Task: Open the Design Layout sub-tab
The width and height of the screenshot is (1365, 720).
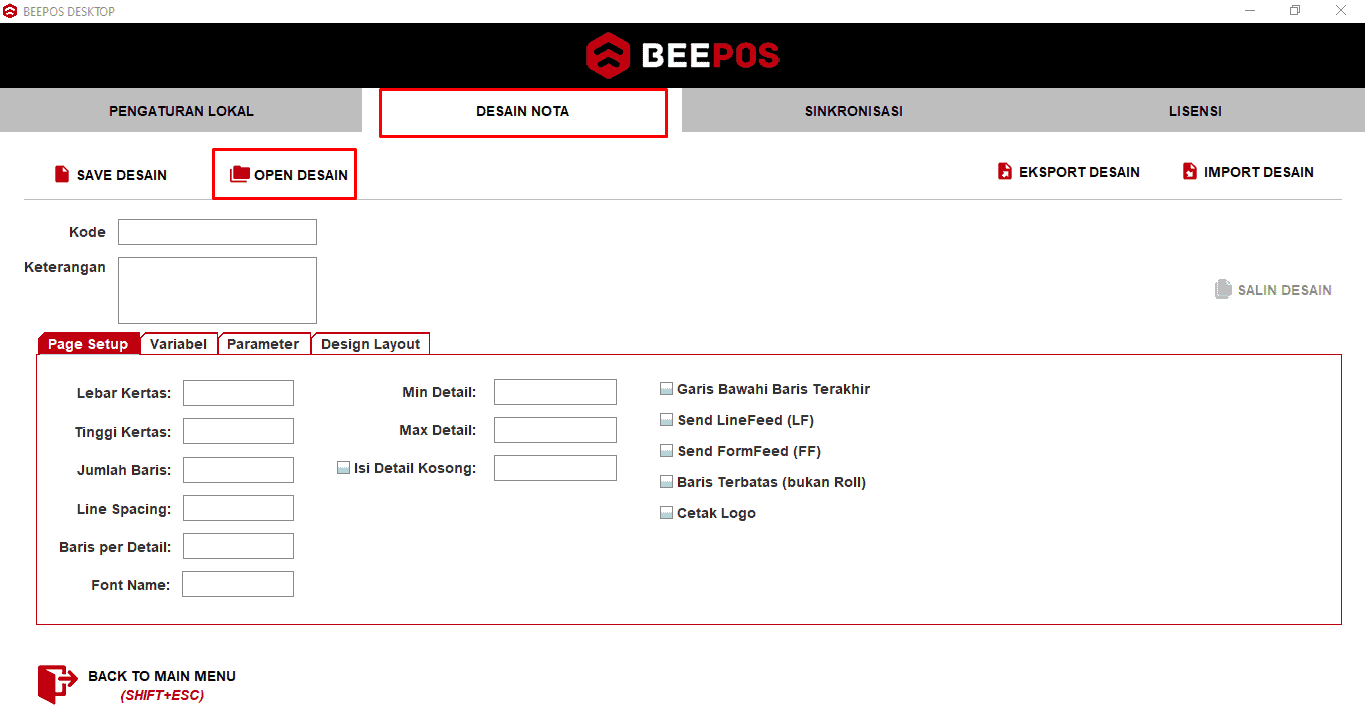Action: click(x=371, y=343)
